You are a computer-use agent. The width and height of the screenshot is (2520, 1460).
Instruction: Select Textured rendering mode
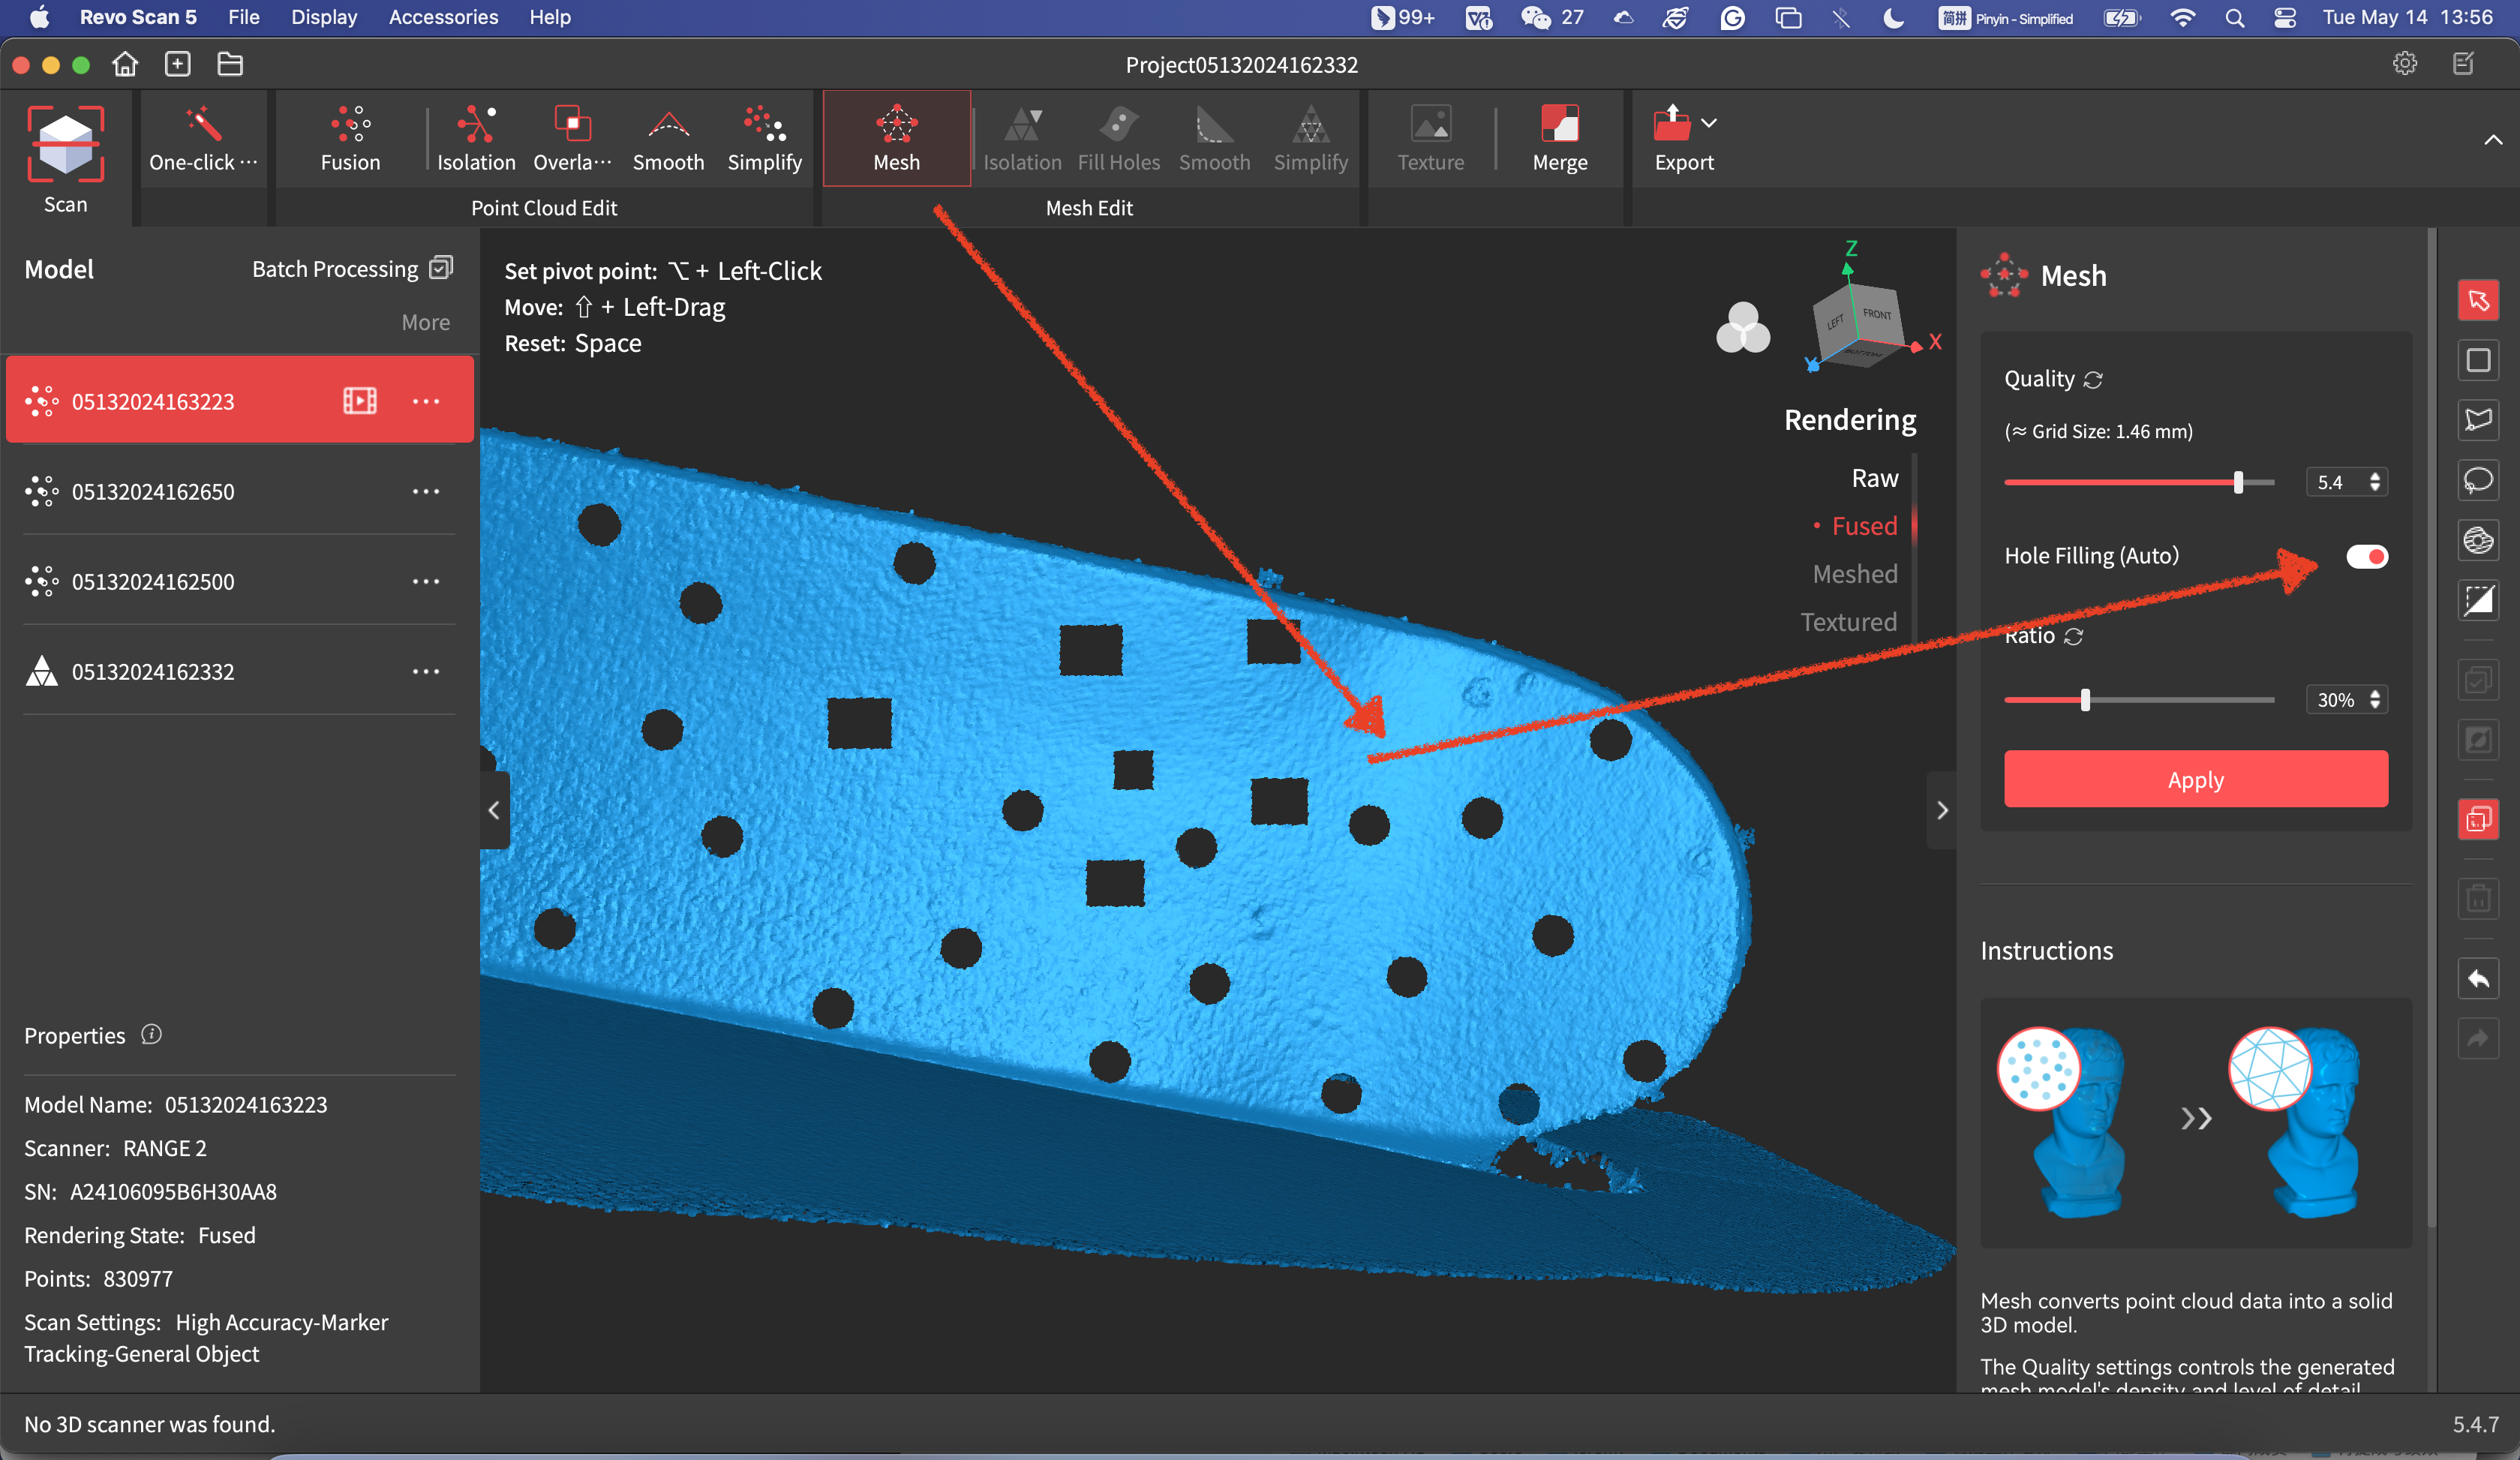click(x=1848, y=622)
